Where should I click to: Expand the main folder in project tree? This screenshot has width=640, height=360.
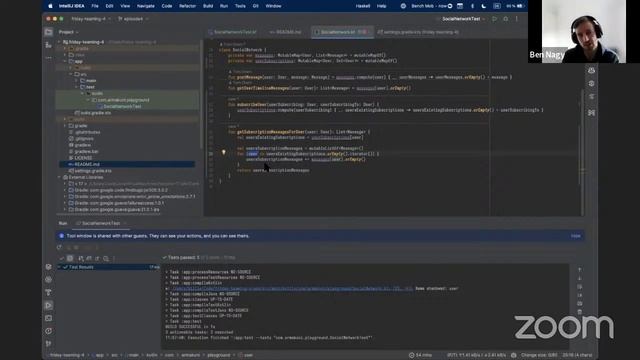coord(77,80)
